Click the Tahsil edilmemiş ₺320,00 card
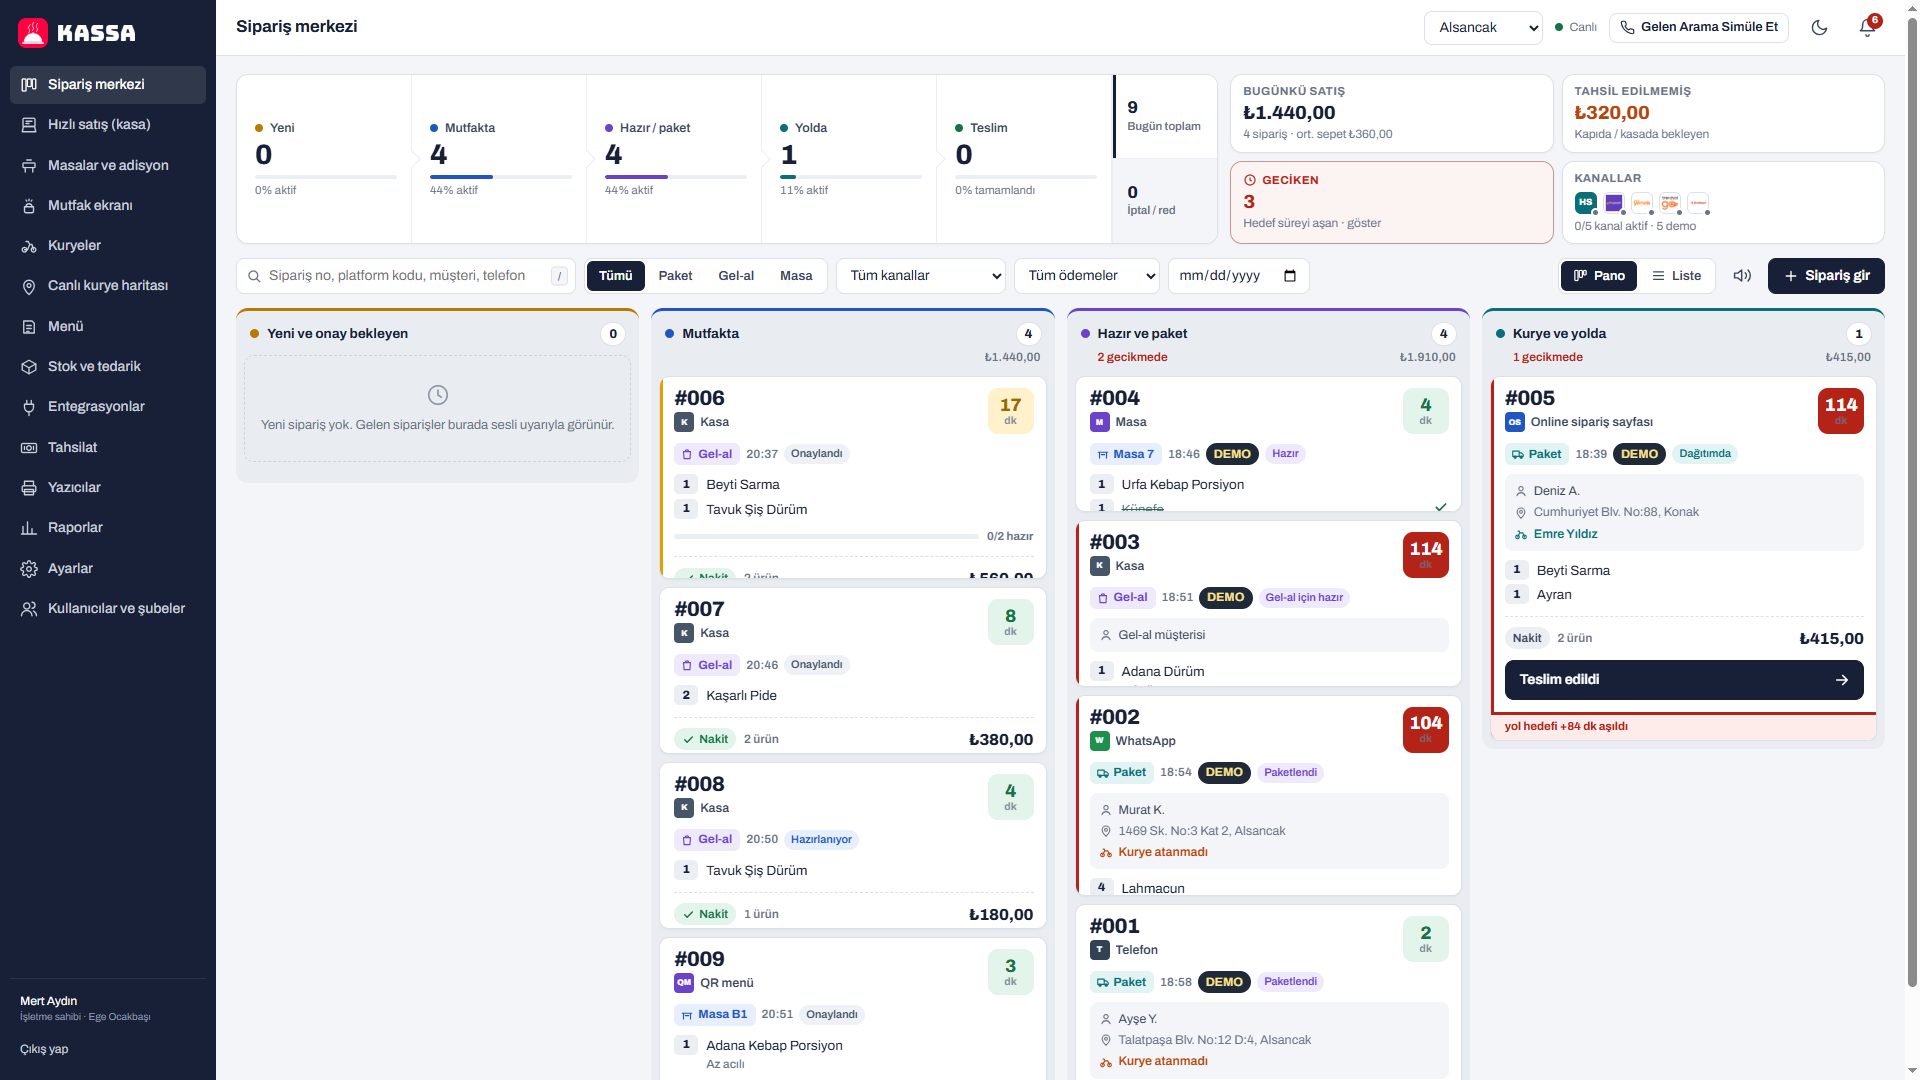Screen dimensions: 1920x1080 click(x=1723, y=113)
